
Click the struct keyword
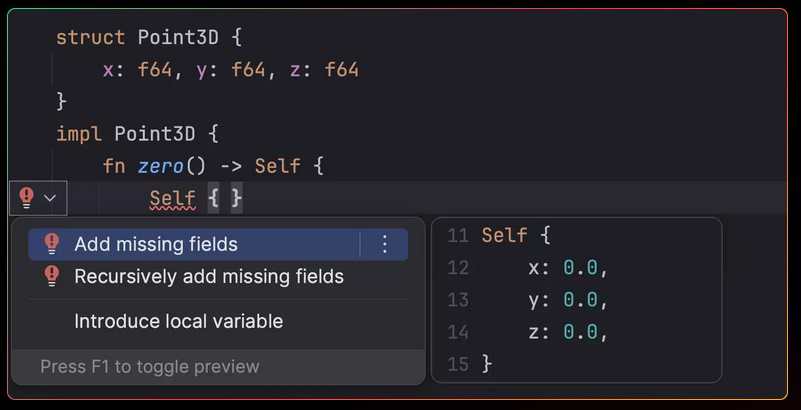tap(90, 38)
